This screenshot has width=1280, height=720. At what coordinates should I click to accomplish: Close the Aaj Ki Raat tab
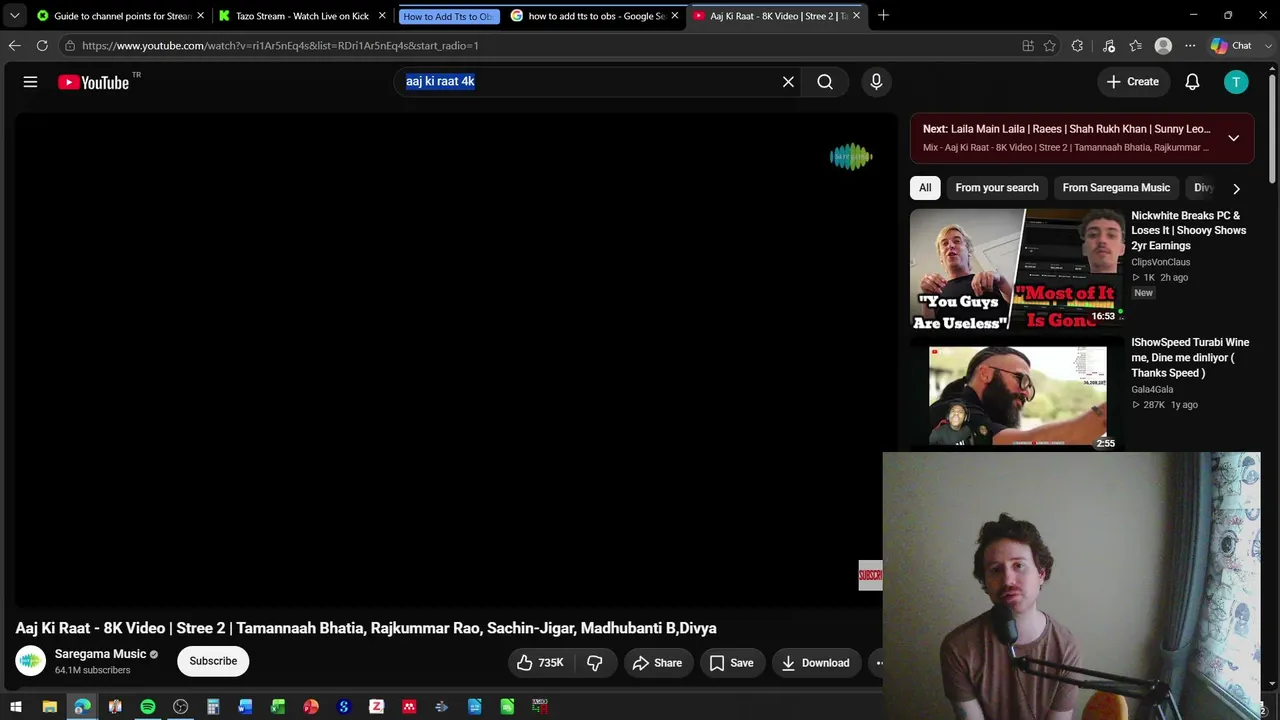[x=856, y=16]
